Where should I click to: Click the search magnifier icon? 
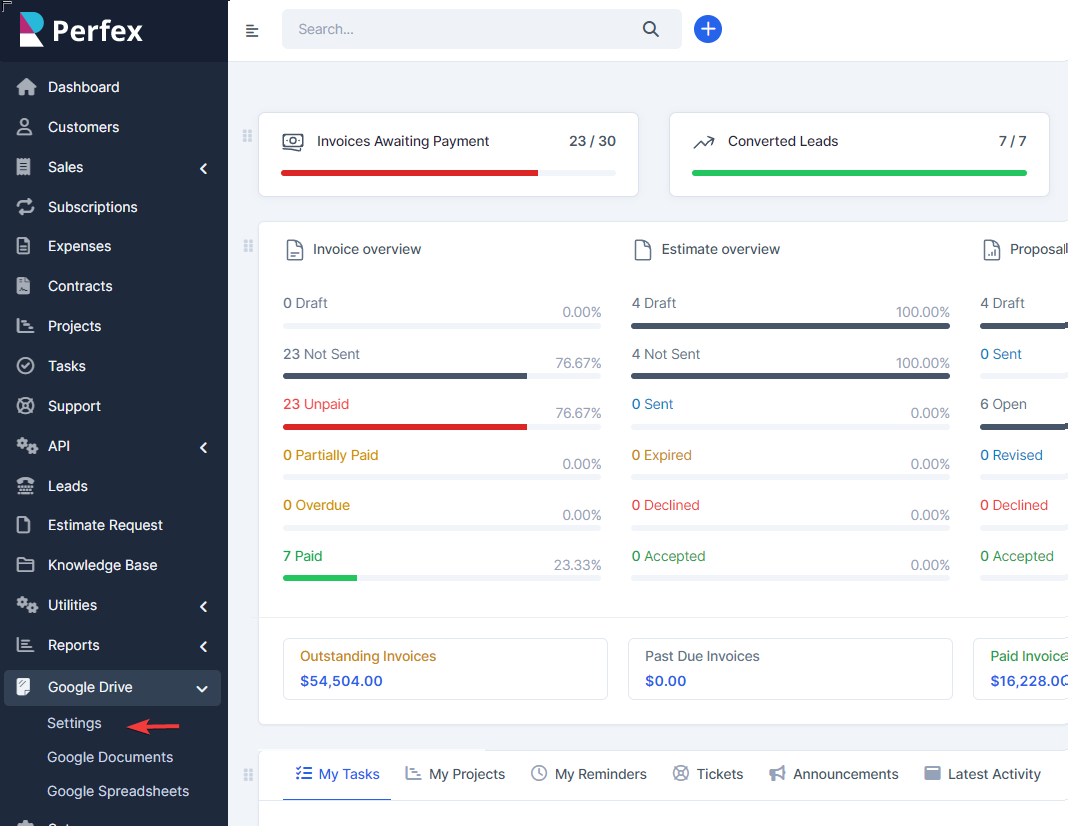[x=651, y=29]
